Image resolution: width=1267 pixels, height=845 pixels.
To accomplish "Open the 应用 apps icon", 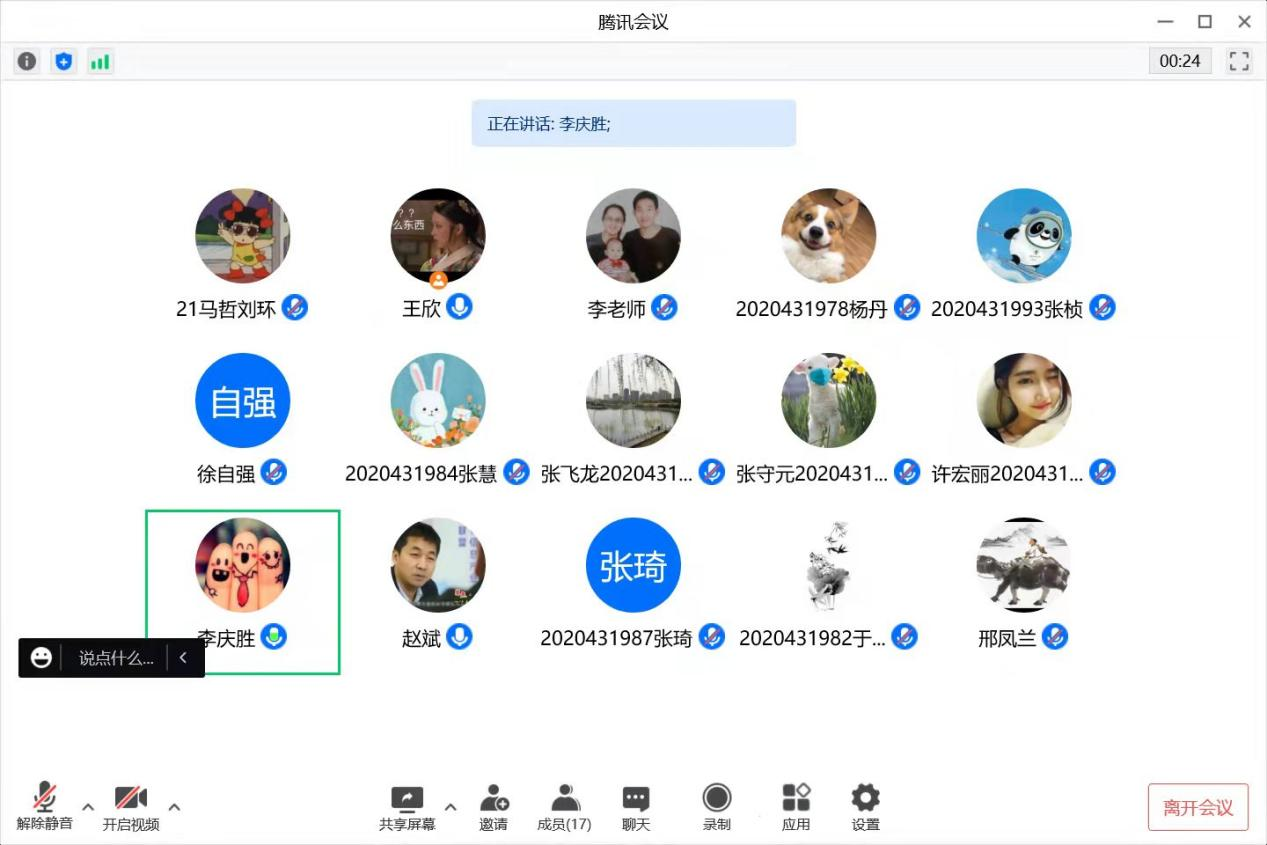I will [x=796, y=806].
